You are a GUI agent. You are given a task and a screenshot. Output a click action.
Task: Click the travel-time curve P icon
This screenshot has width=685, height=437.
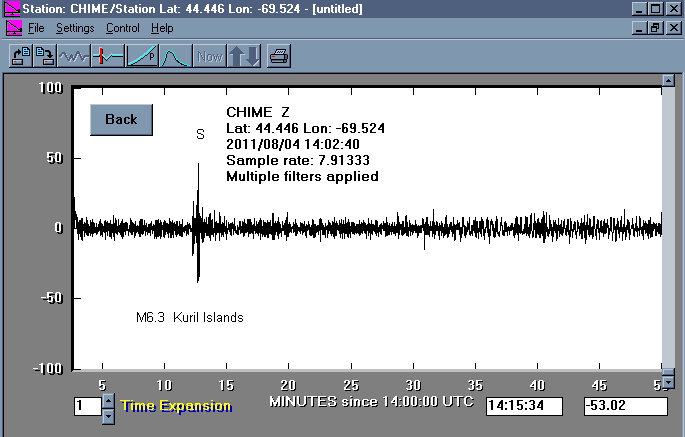[x=143, y=56]
